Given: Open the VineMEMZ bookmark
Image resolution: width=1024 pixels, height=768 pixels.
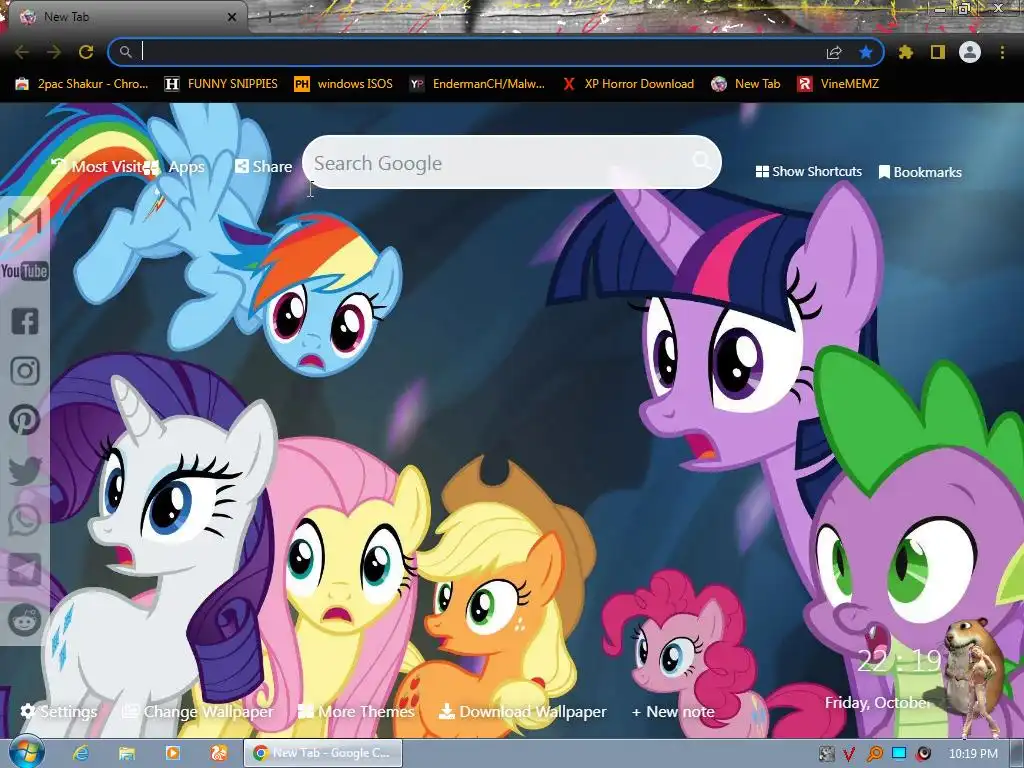Looking at the screenshot, I should (838, 84).
